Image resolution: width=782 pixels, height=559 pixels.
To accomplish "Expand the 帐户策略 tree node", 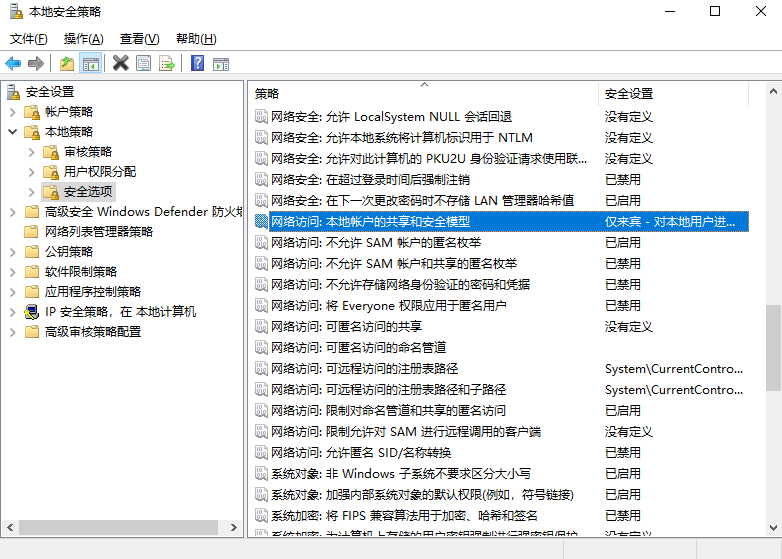I will (13, 112).
